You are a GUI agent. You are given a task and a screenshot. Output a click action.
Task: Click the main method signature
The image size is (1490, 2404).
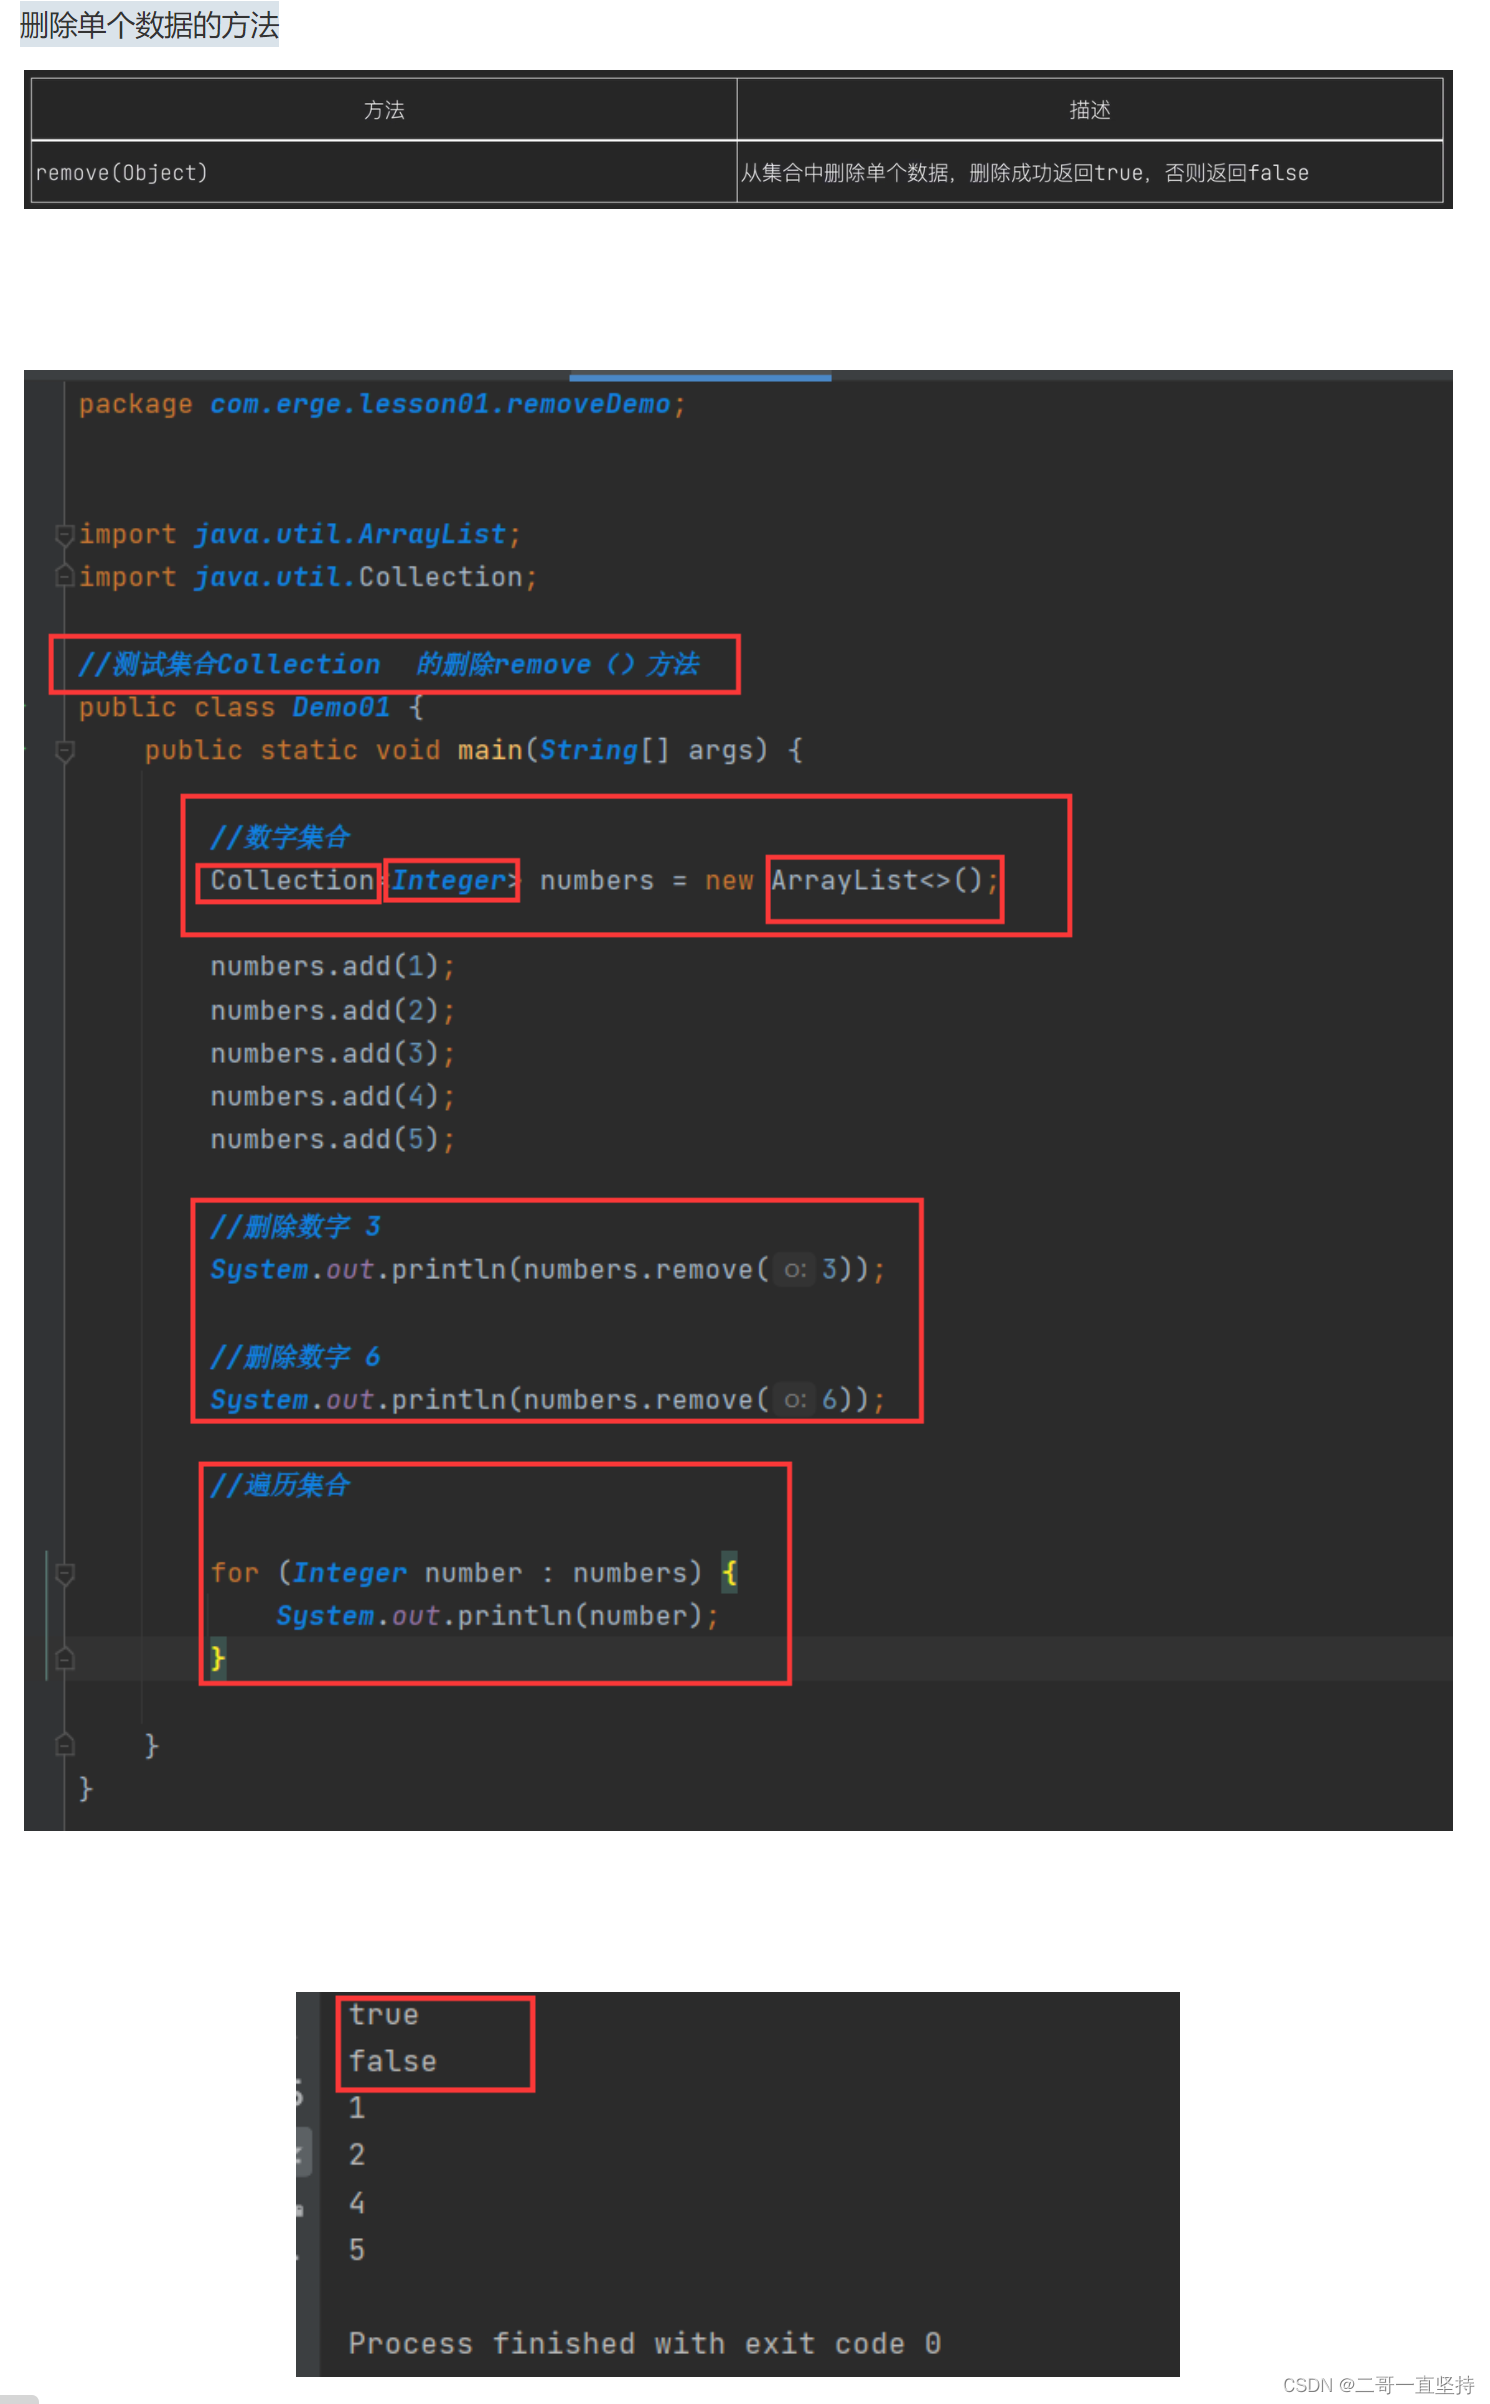[x=473, y=750]
